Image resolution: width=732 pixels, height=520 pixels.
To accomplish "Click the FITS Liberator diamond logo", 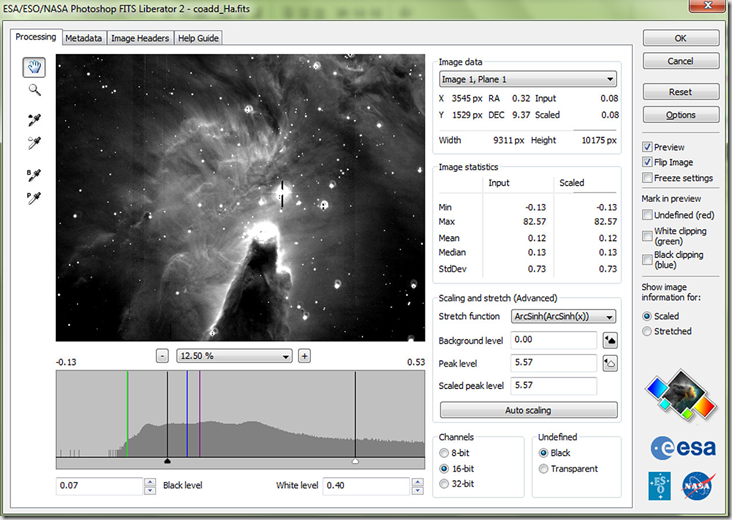I will click(681, 394).
